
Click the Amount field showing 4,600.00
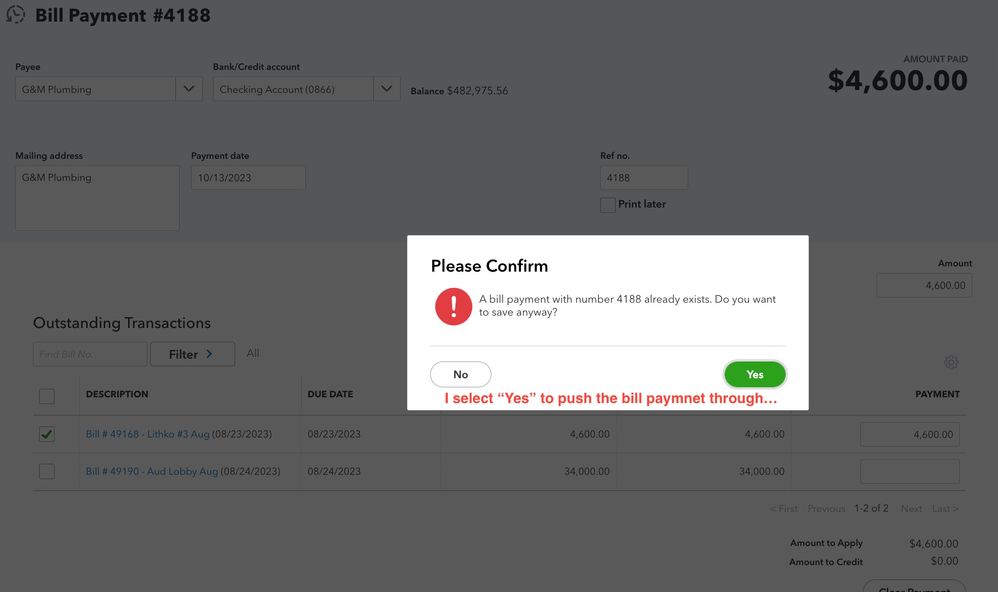tap(924, 285)
